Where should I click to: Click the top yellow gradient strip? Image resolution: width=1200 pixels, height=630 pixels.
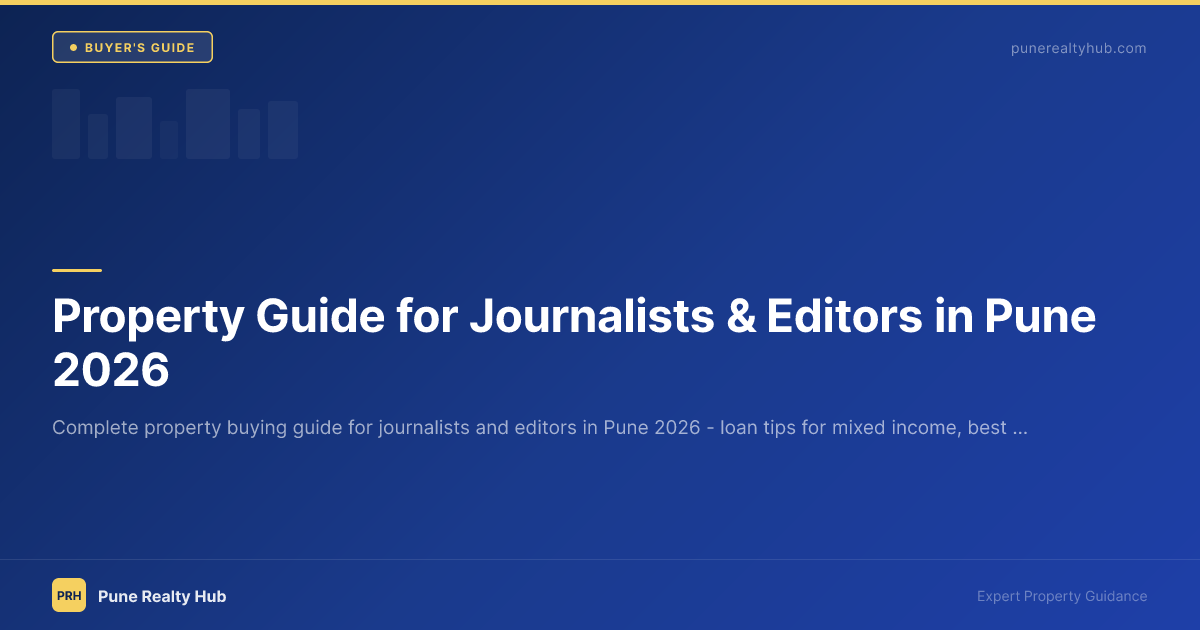[x=600, y=3]
